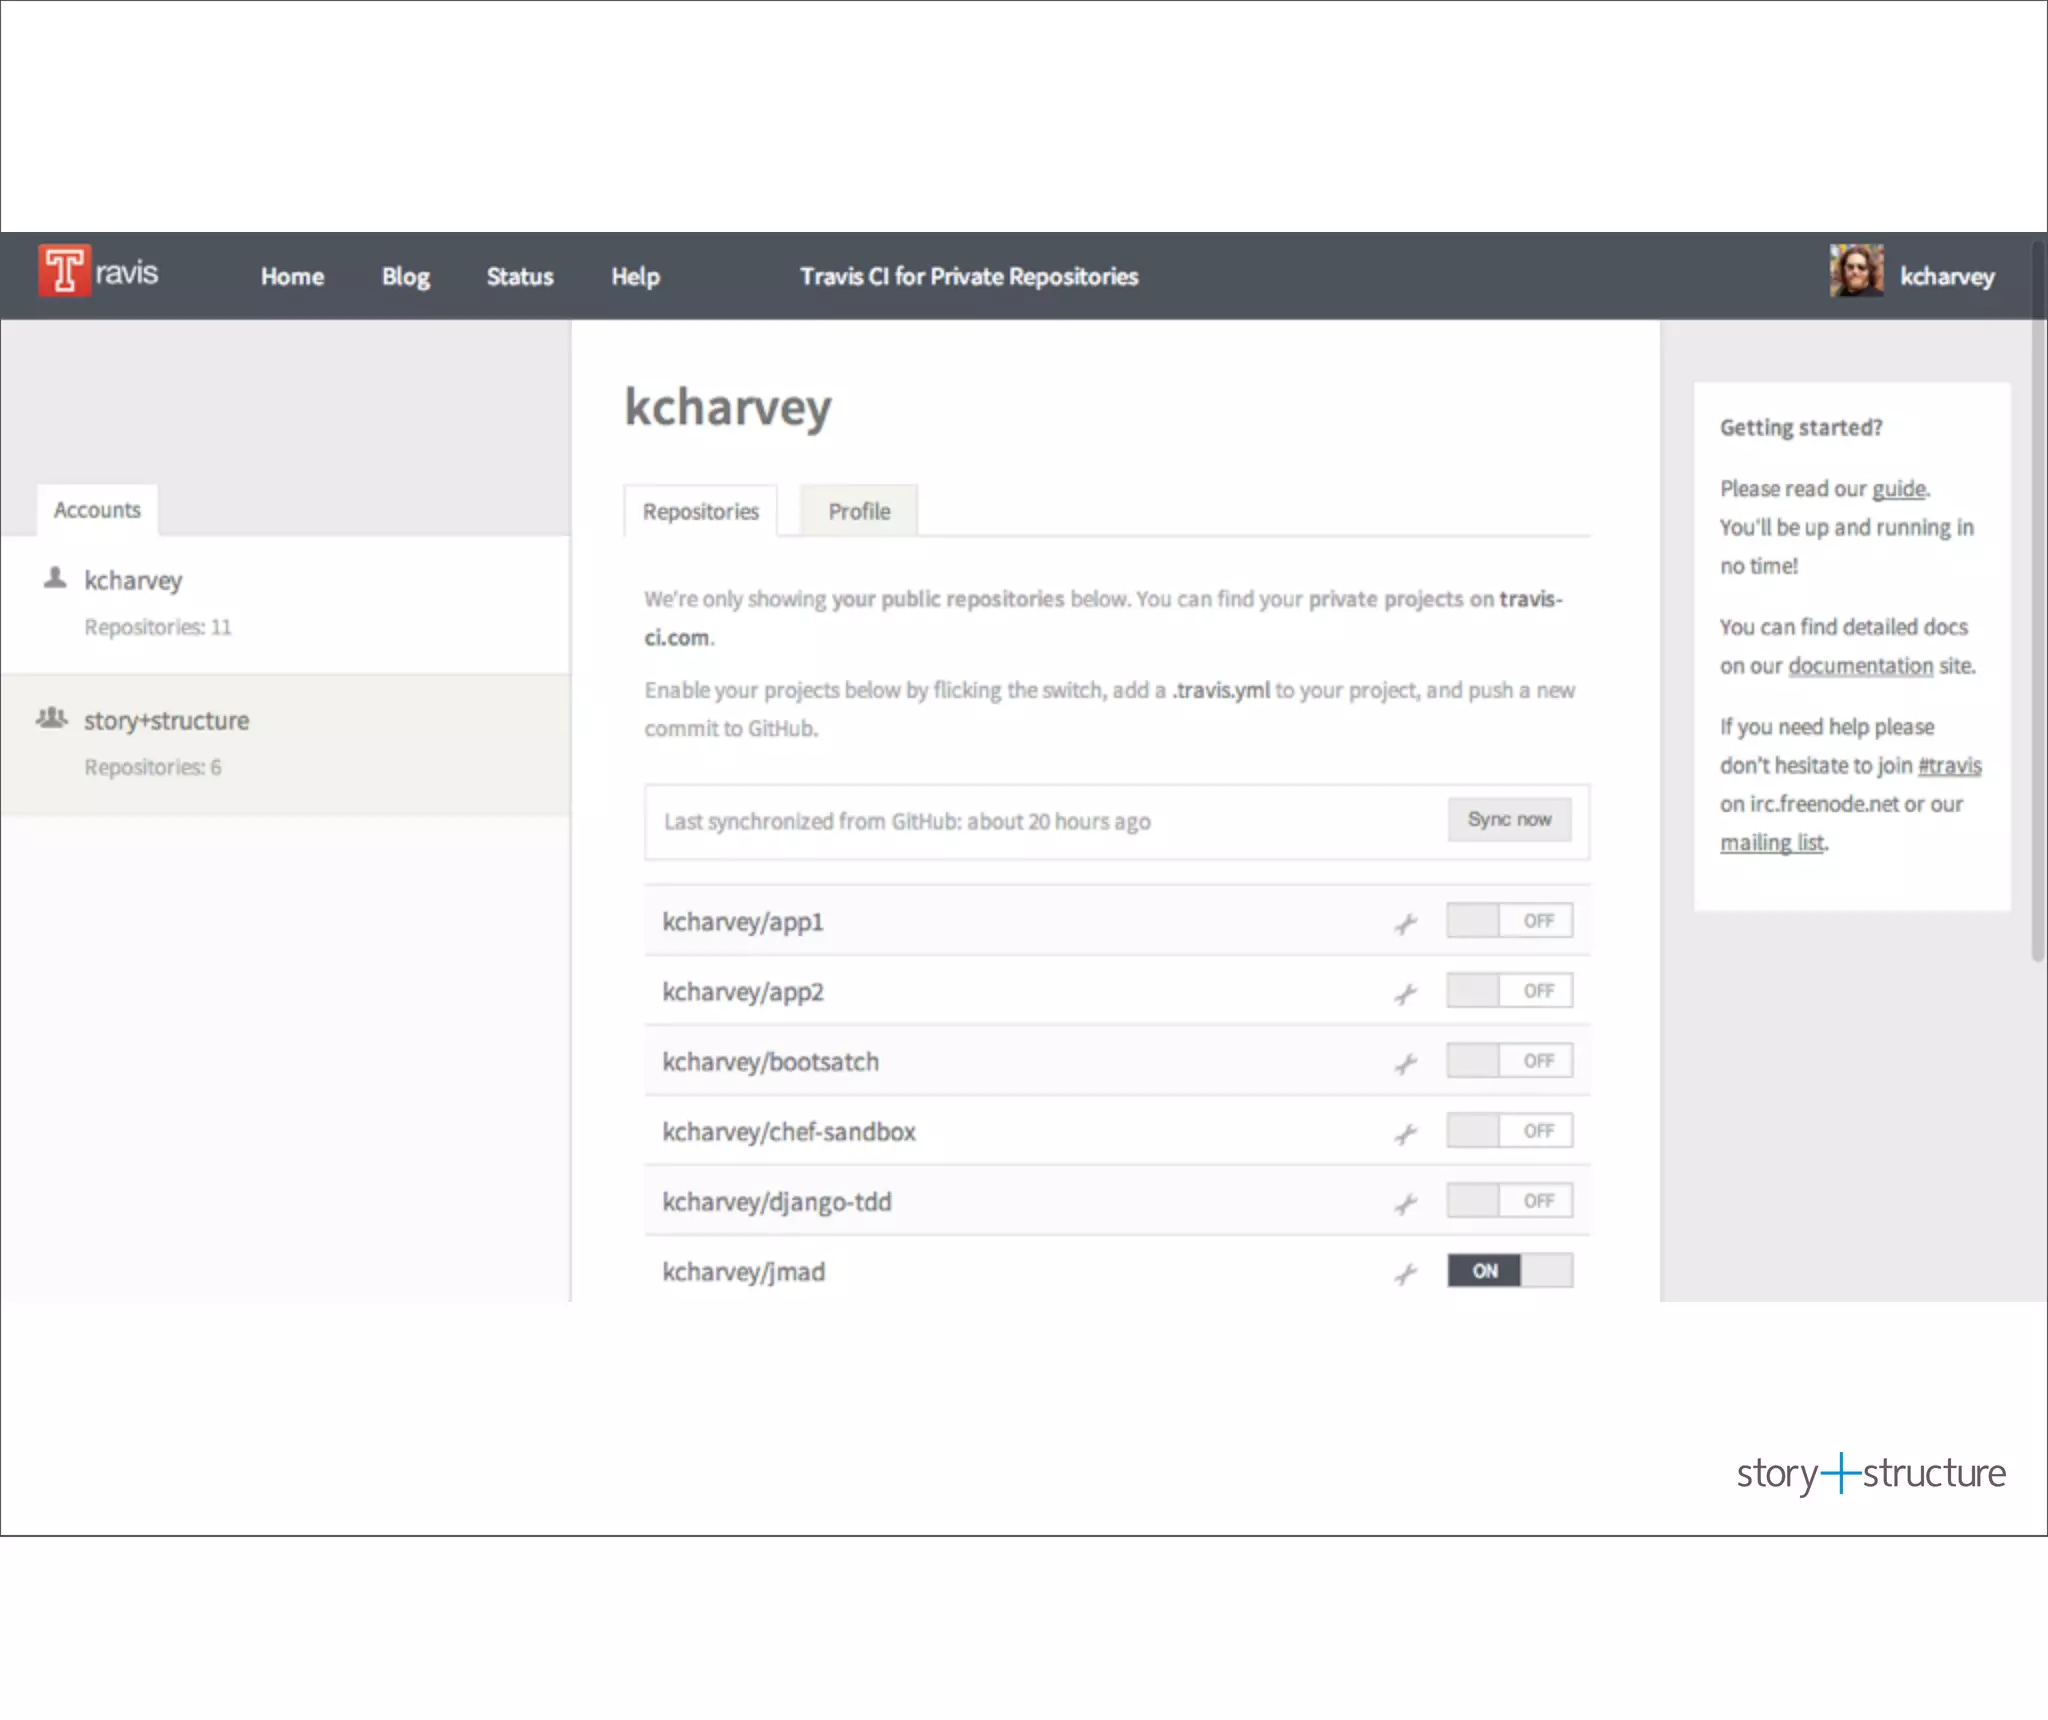Viewport: 2048px width, 1720px height.
Task: Open the kcharvey/bootsatch repository
Action: [770, 1061]
